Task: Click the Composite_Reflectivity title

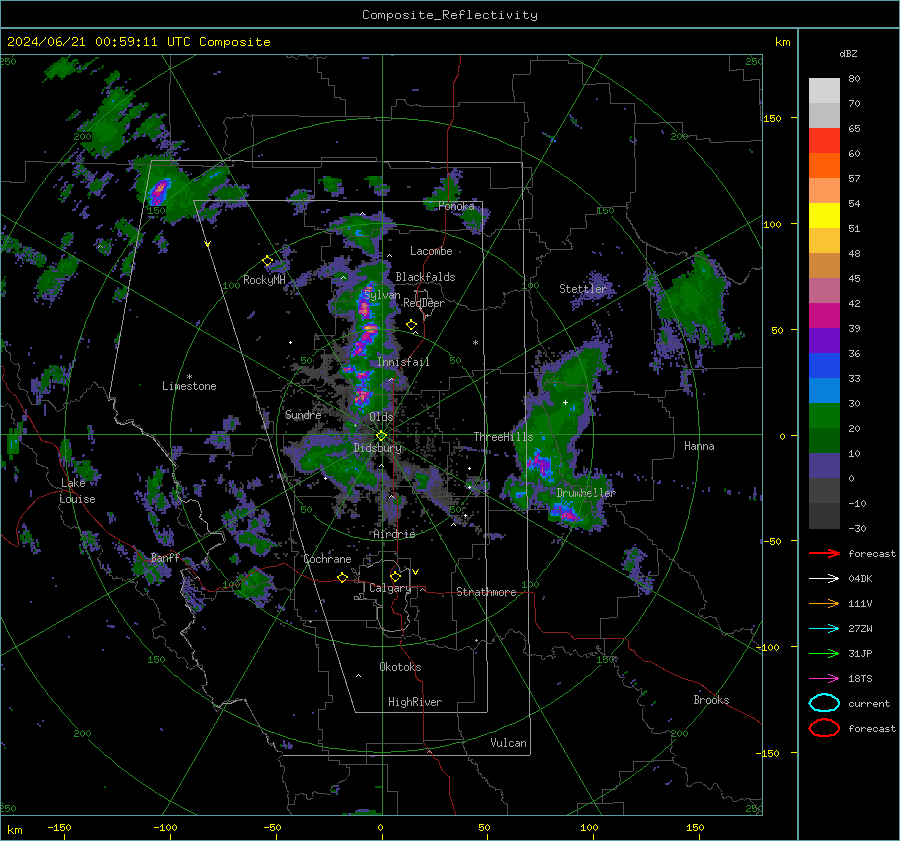Action: [x=450, y=15]
